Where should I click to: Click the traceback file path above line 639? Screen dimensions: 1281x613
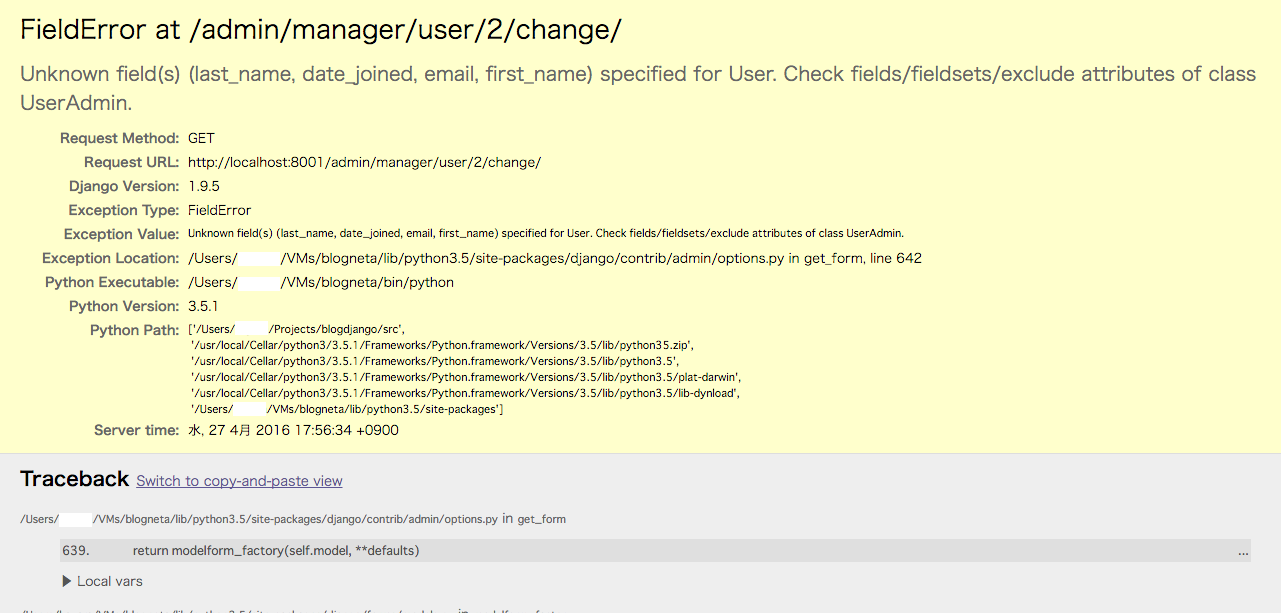[294, 519]
